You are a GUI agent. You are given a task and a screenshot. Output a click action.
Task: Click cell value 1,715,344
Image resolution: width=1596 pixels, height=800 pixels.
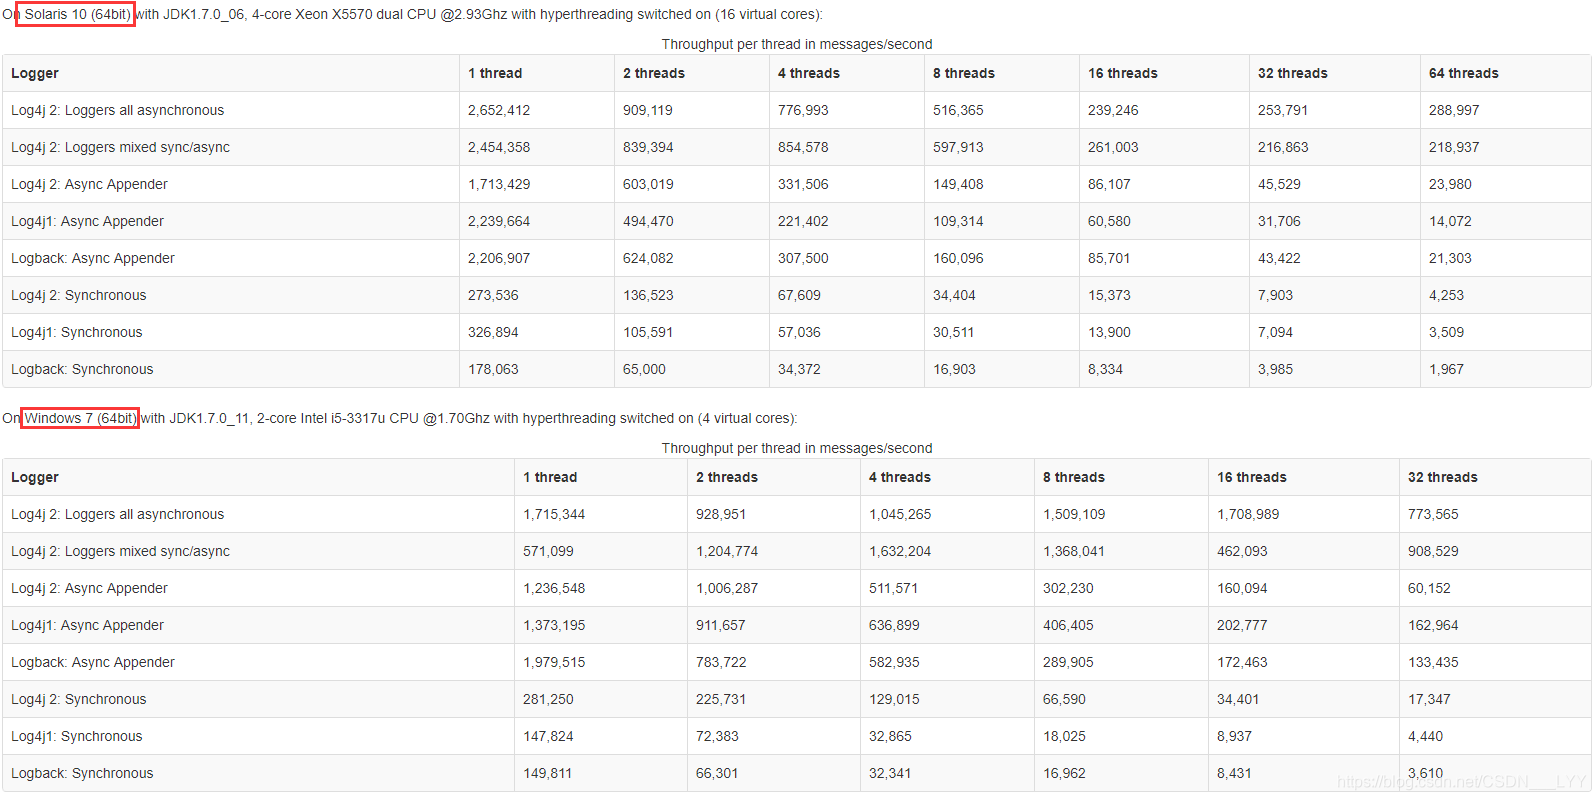click(x=554, y=514)
